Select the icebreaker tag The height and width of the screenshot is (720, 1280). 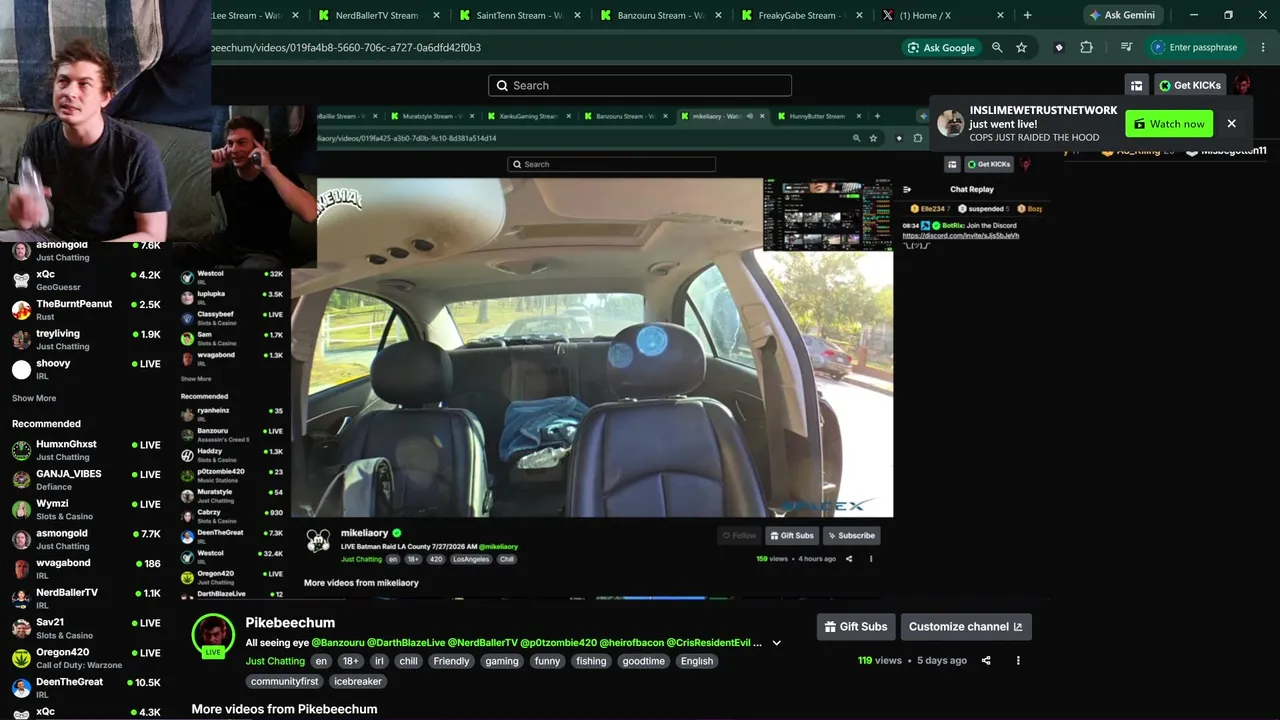(358, 682)
